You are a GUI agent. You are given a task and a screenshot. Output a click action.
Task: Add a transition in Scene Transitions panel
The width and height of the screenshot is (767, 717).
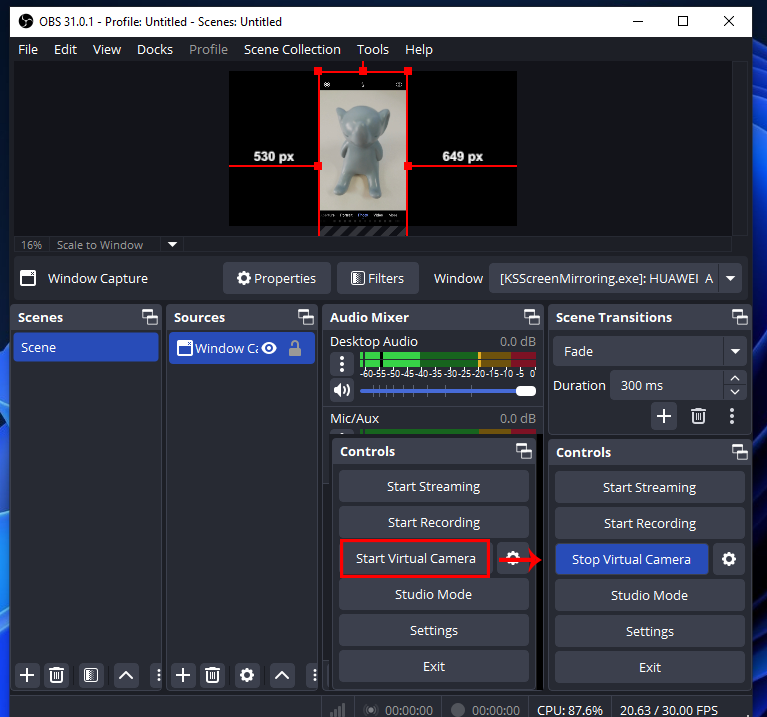(664, 415)
